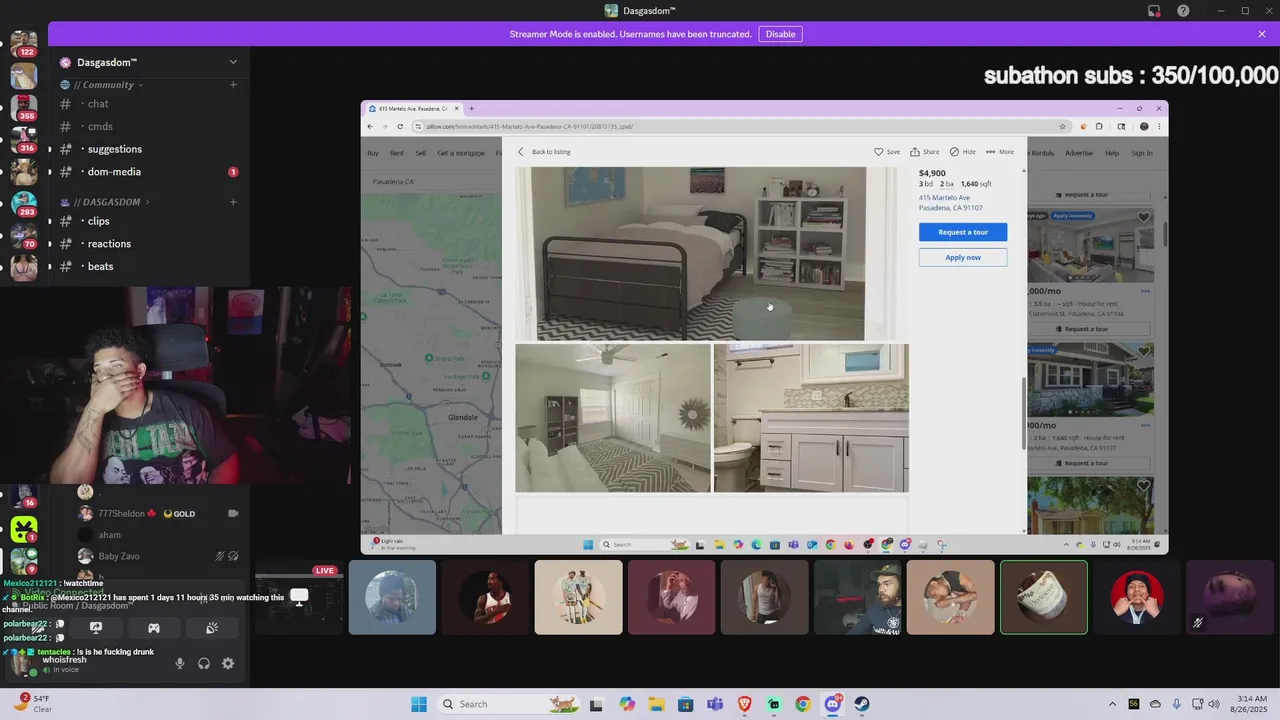Click the streamed browser address bar
1280x720 pixels.
pyautogui.click(x=740, y=126)
